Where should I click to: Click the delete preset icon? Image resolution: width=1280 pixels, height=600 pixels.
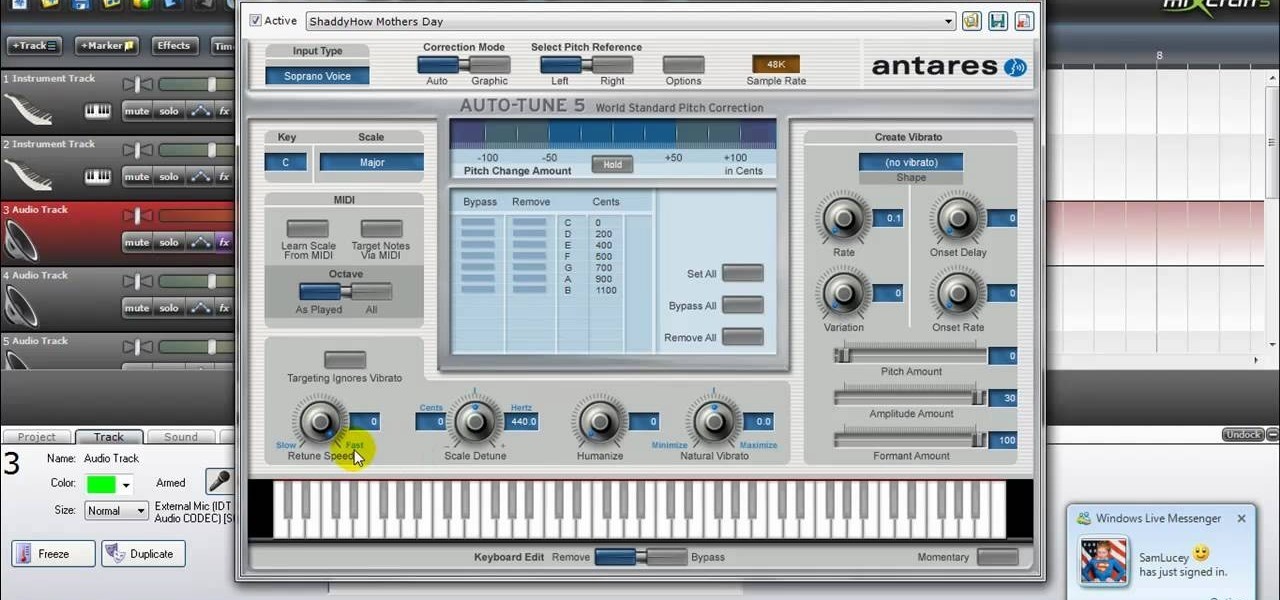pyautogui.click(x=1023, y=21)
